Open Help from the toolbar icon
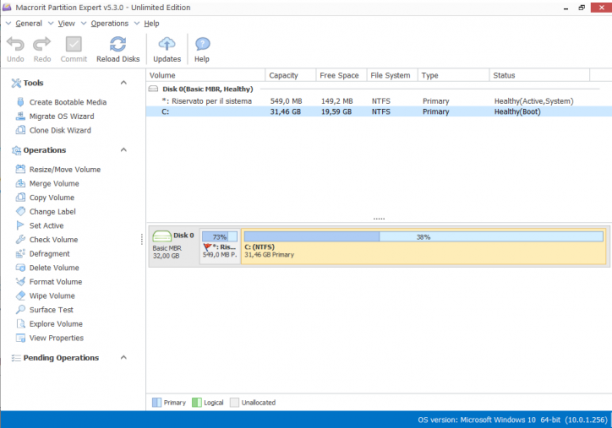This screenshot has height=428, width=612. (202, 44)
